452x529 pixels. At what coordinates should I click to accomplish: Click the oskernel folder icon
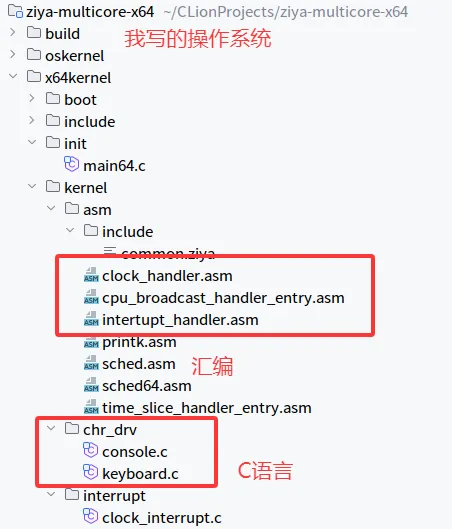(34, 54)
